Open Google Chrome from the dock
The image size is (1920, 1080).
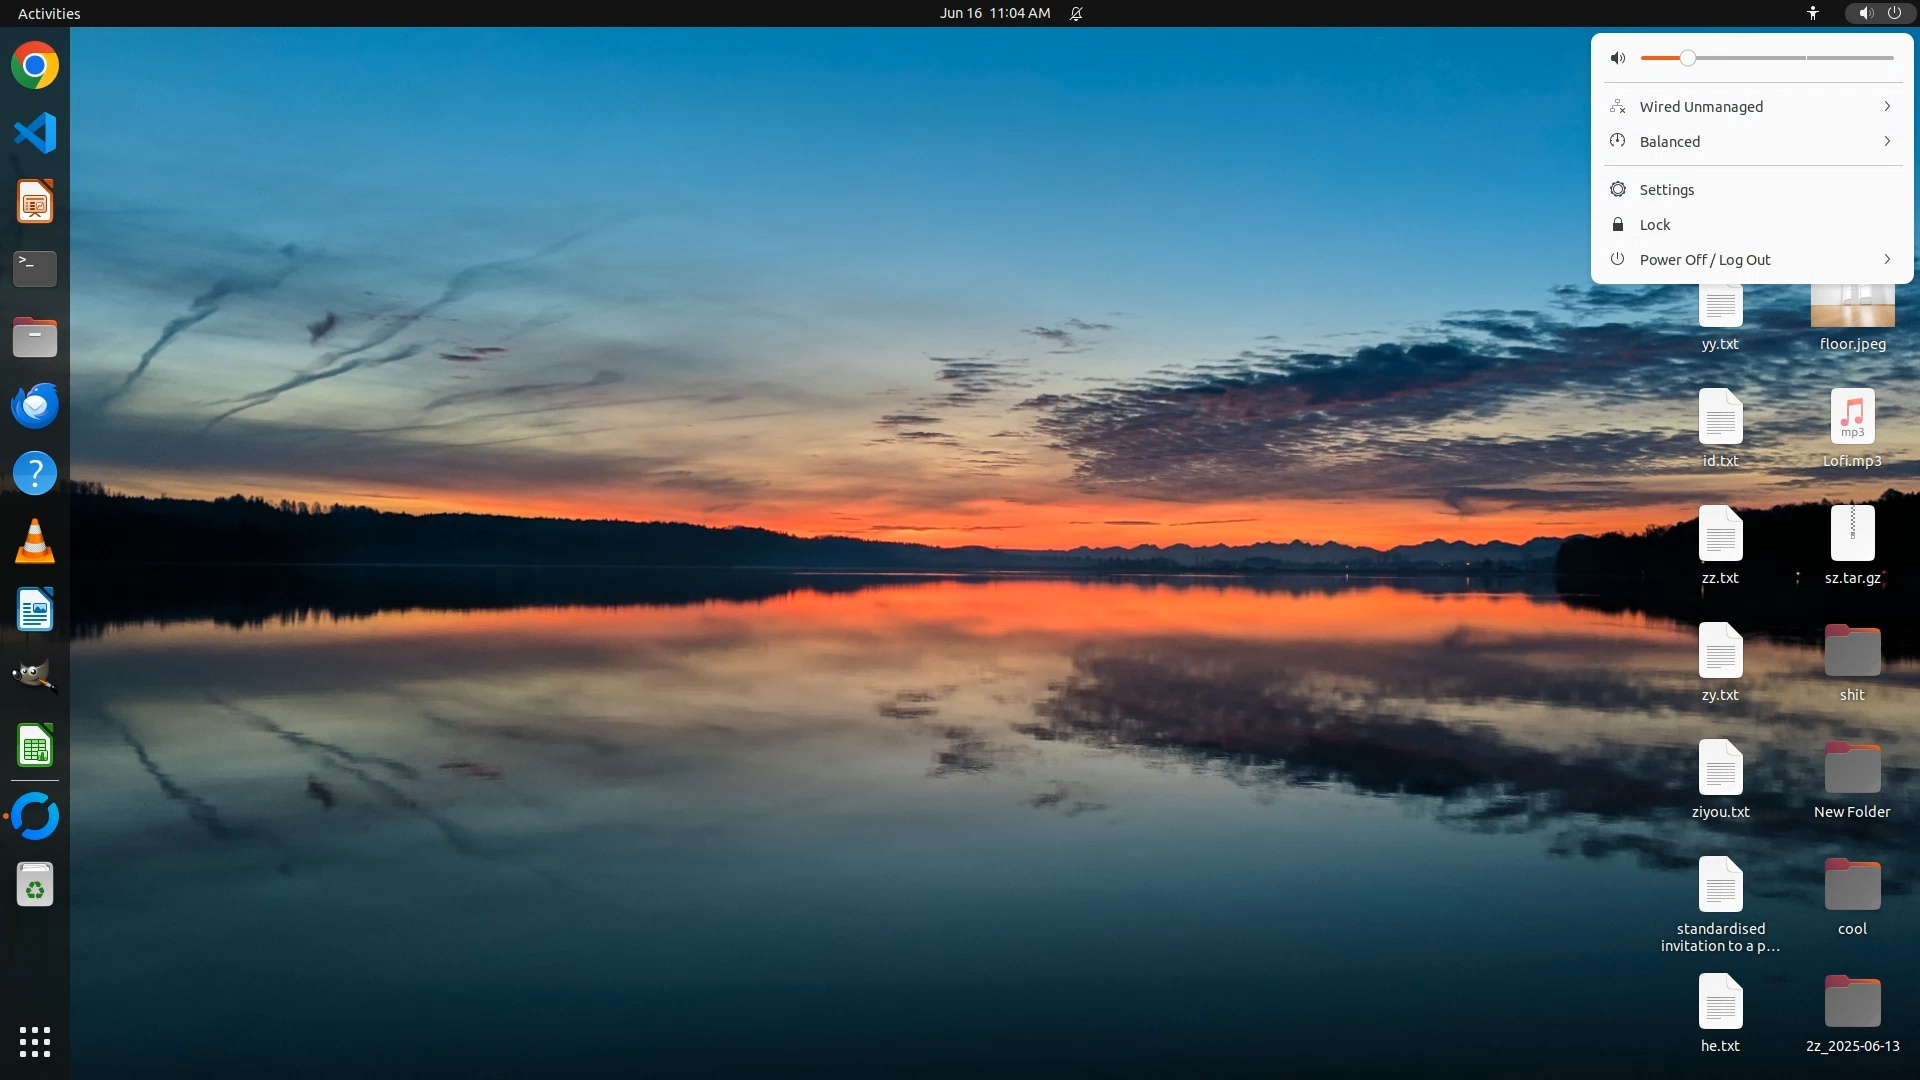pos(35,66)
